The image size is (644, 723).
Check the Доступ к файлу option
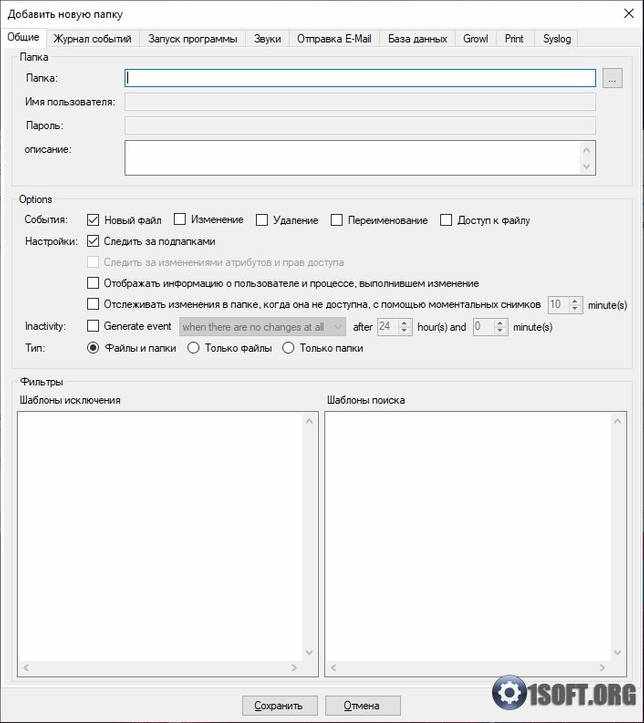(x=446, y=220)
